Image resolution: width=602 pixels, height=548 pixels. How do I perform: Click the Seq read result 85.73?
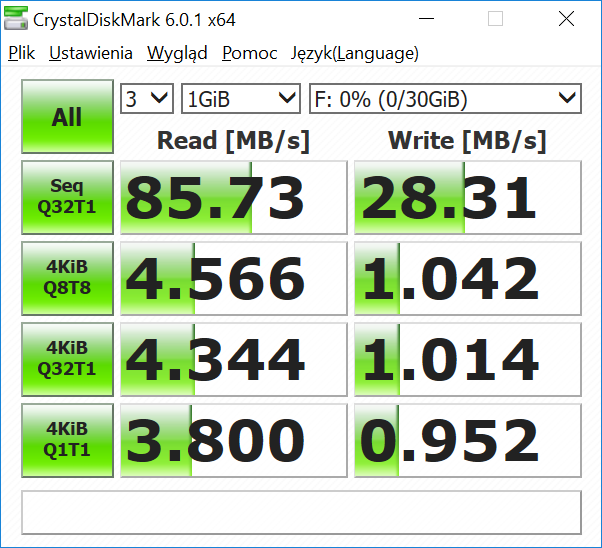tap(233, 197)
